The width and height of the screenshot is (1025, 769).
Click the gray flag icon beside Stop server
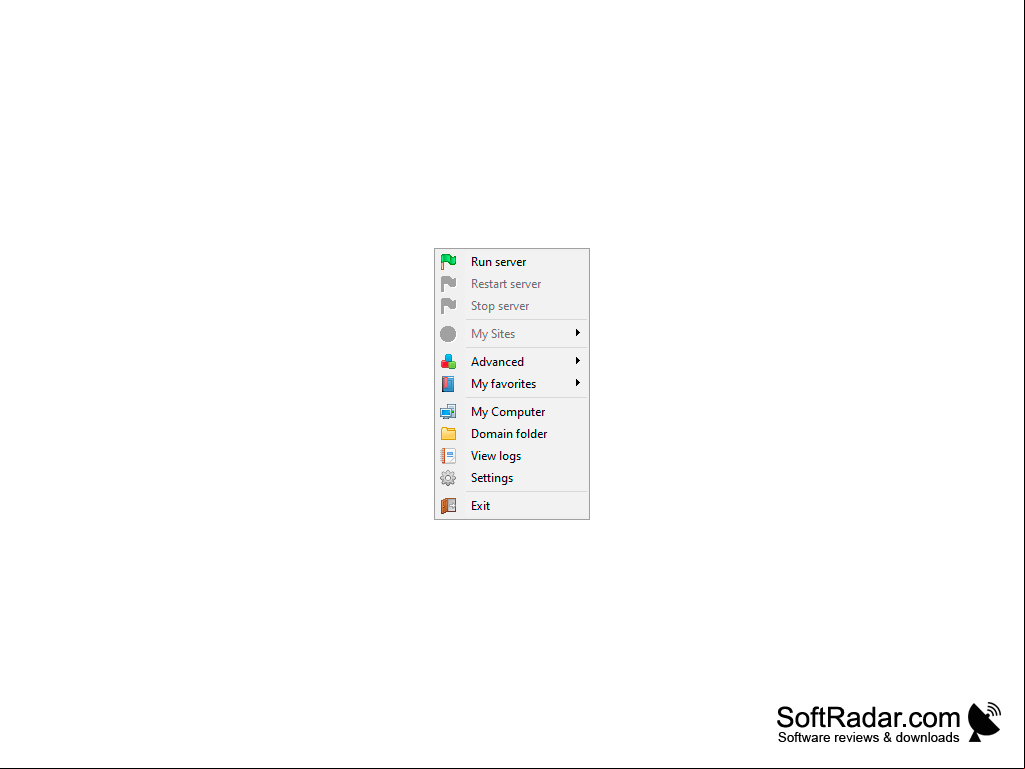(448, 305)
